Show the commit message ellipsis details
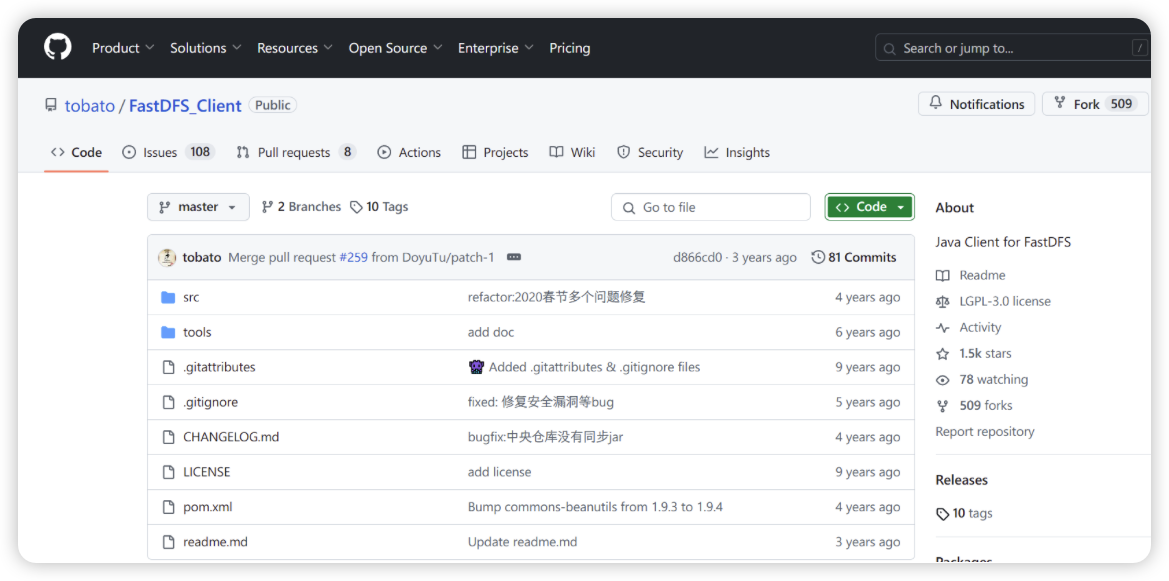Screen dimensions: 1169x581 pos(514,257)
